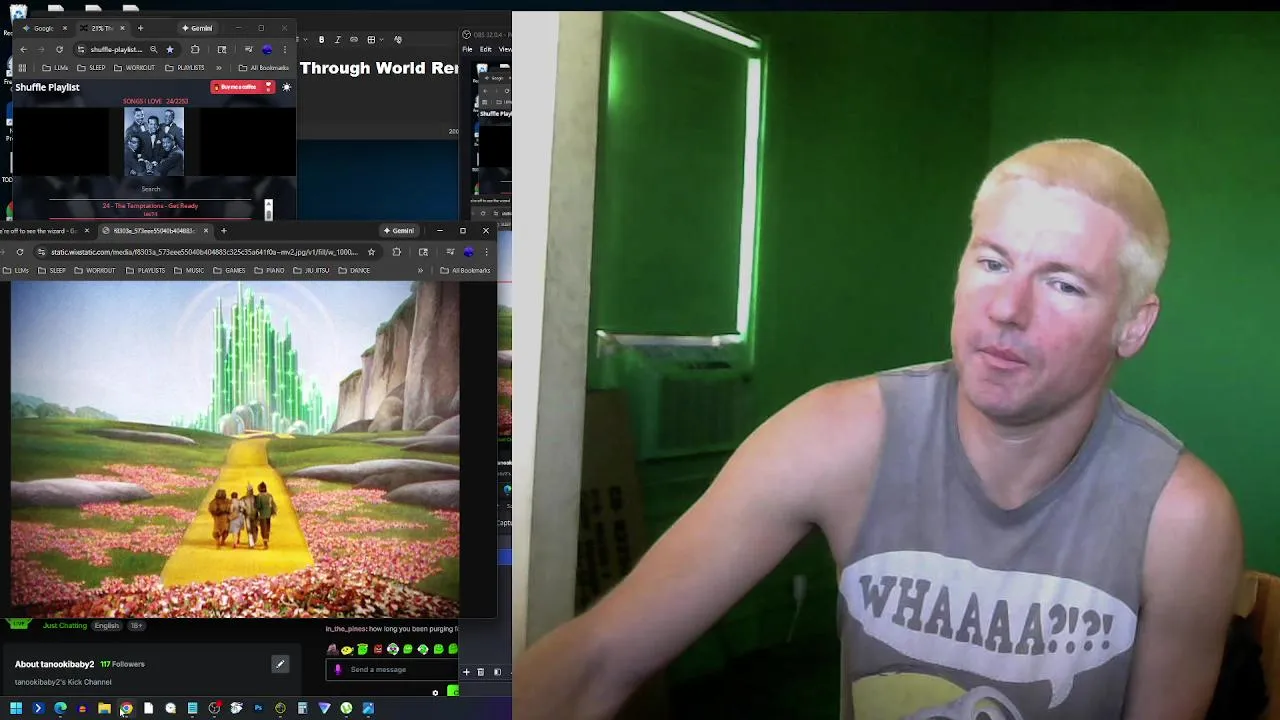Click the 18+ tag on Kick

point(136,626)
